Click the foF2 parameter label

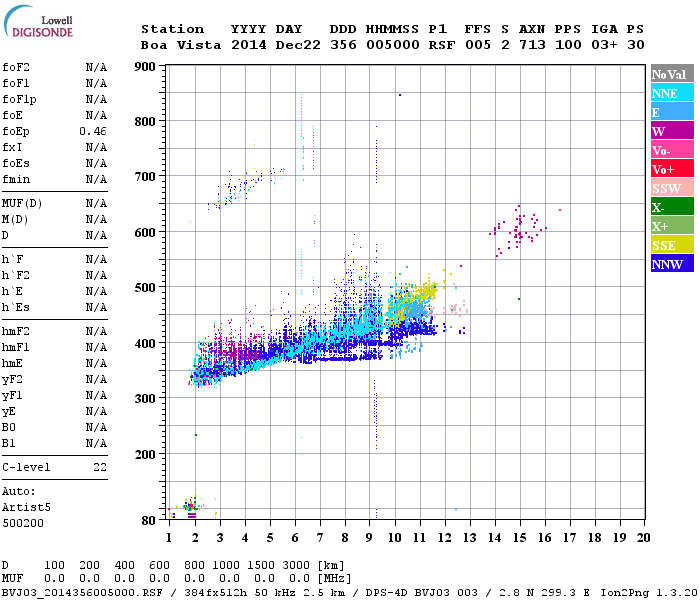tap(16, 67)
